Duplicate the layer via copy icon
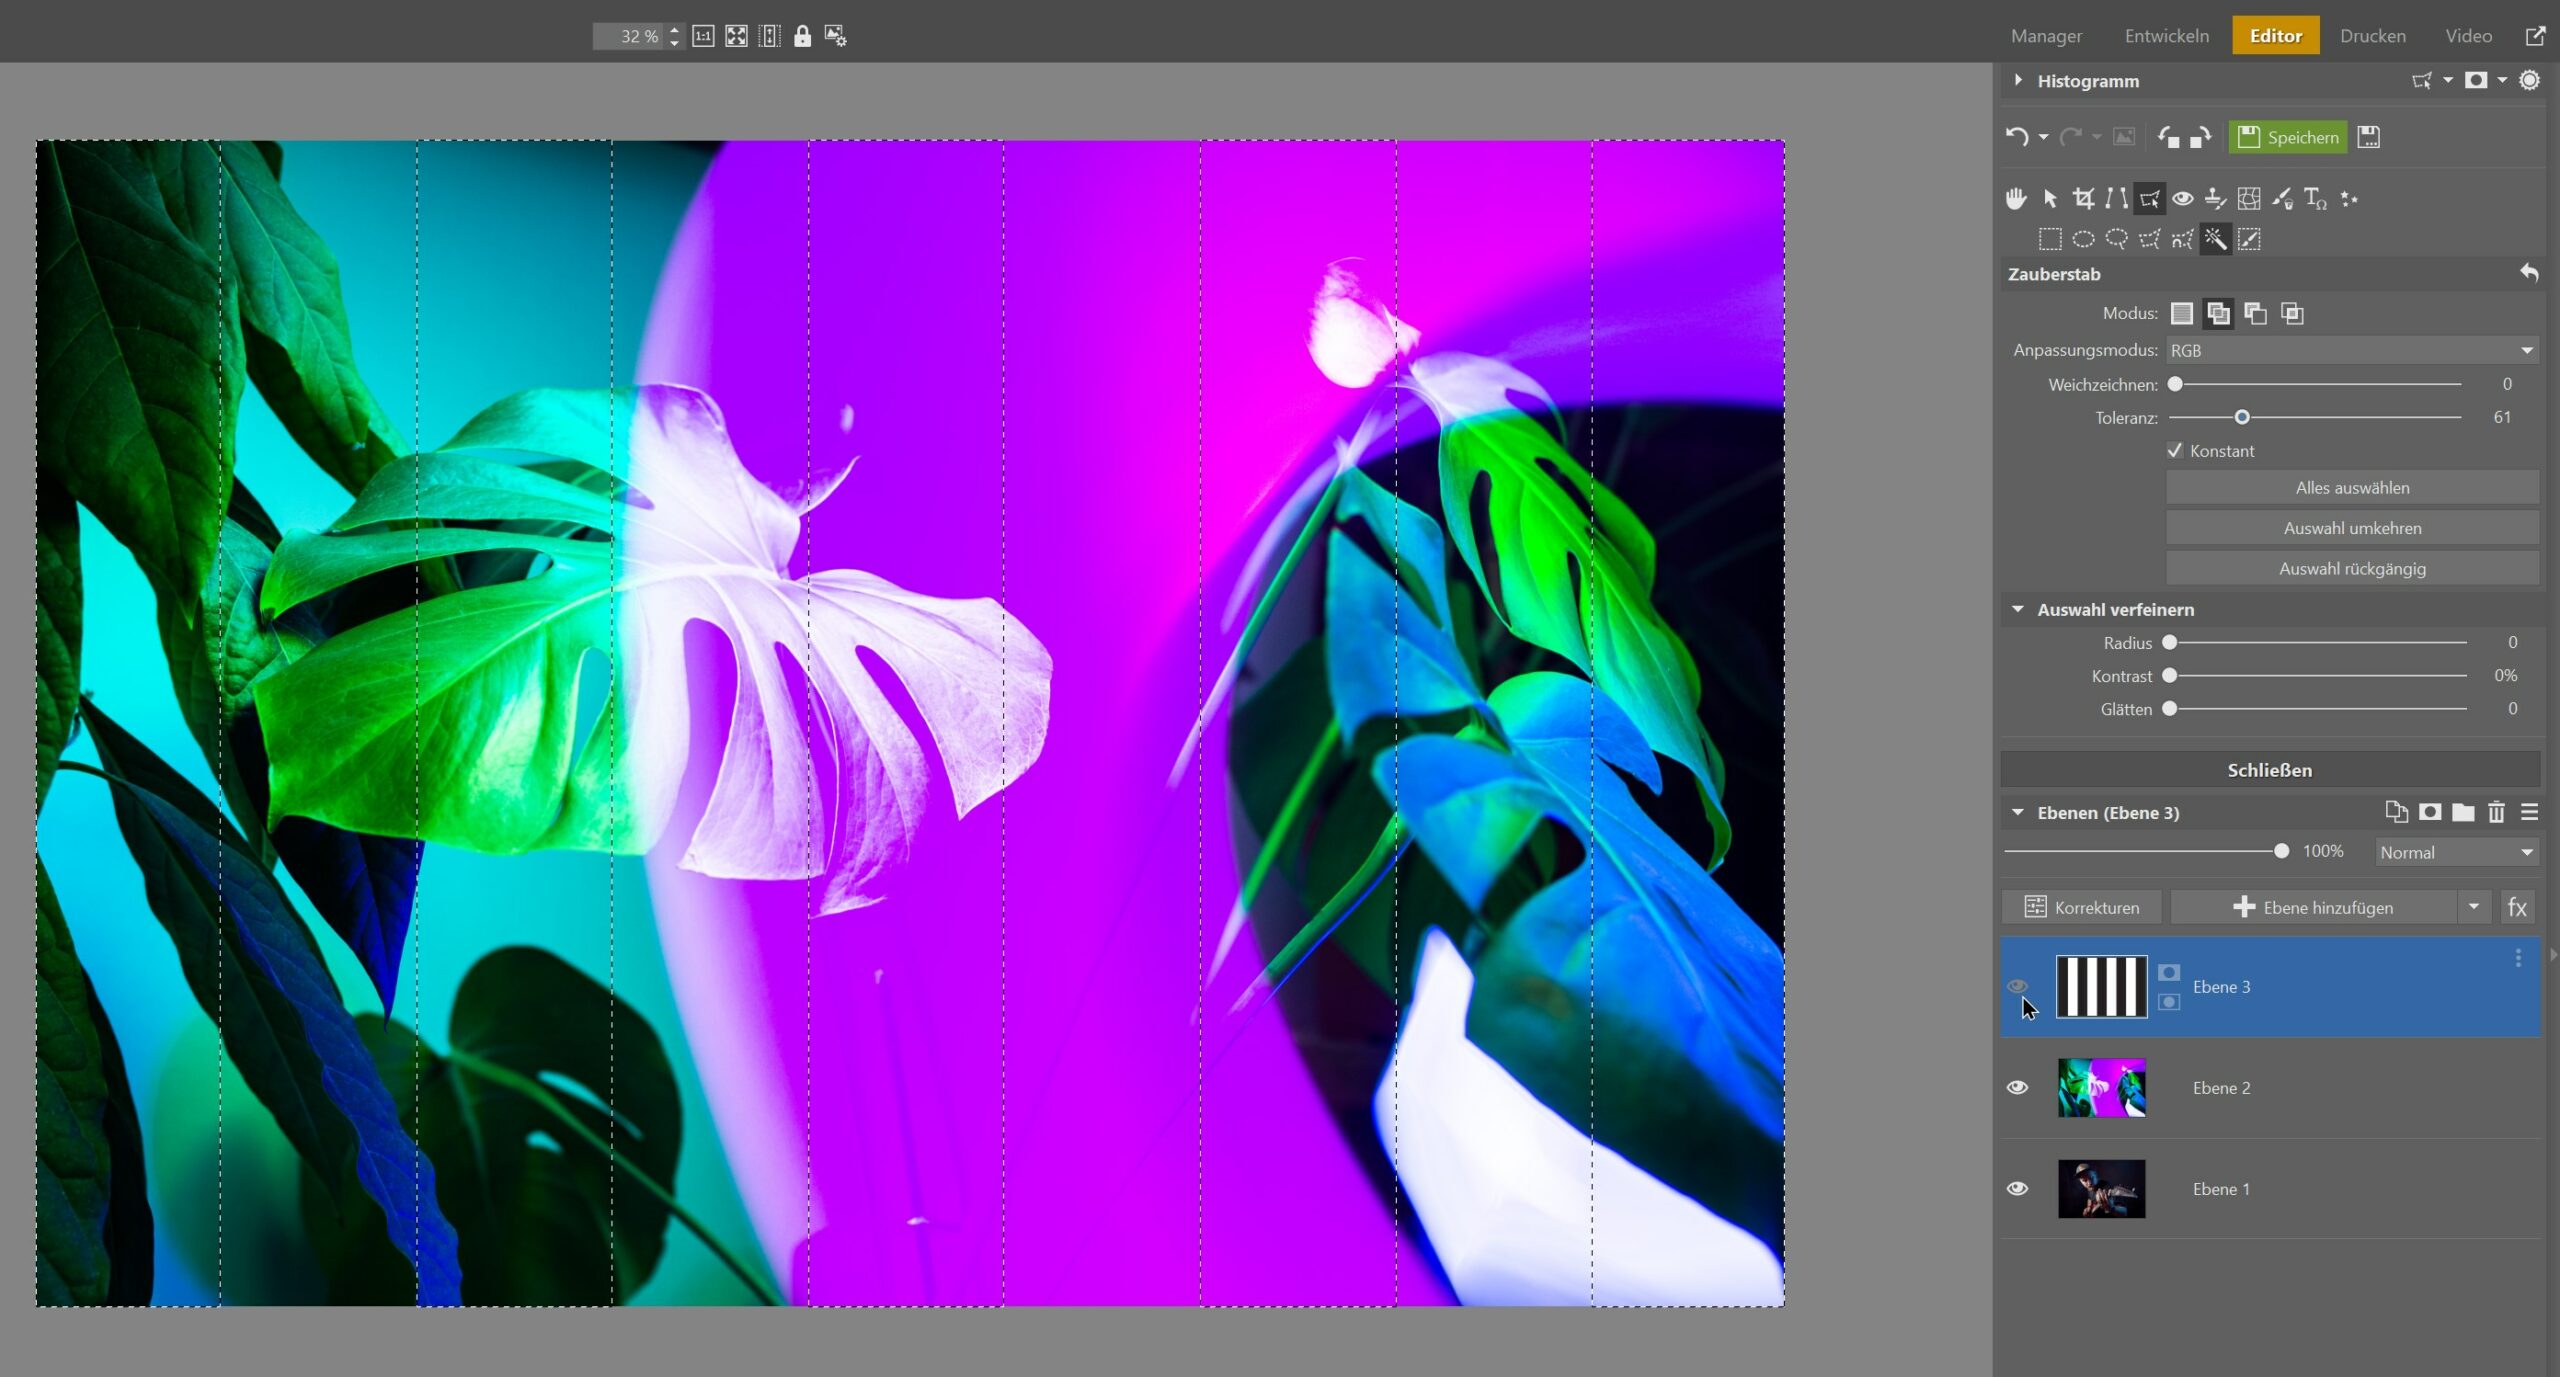Screen dimensions: 2560x1377 pos(2396,812)
